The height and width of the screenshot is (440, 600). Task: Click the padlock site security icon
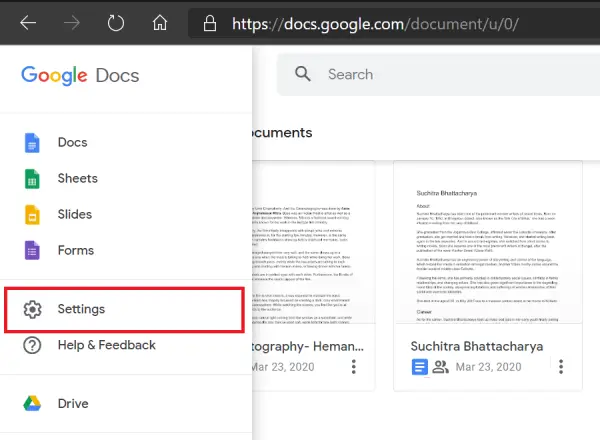pyautogui.click(x=210, y=23)
